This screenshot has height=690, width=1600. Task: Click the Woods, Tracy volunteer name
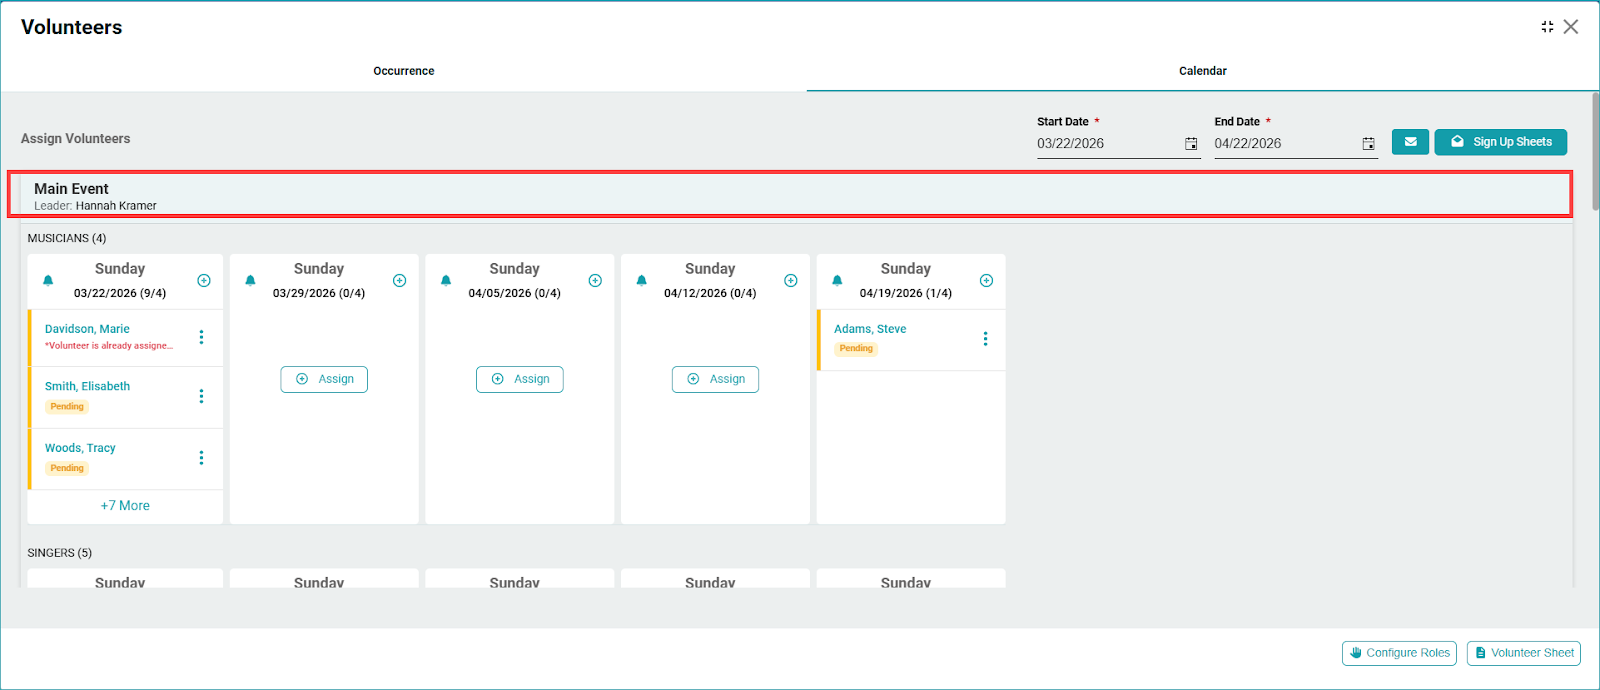coord(80,448)
